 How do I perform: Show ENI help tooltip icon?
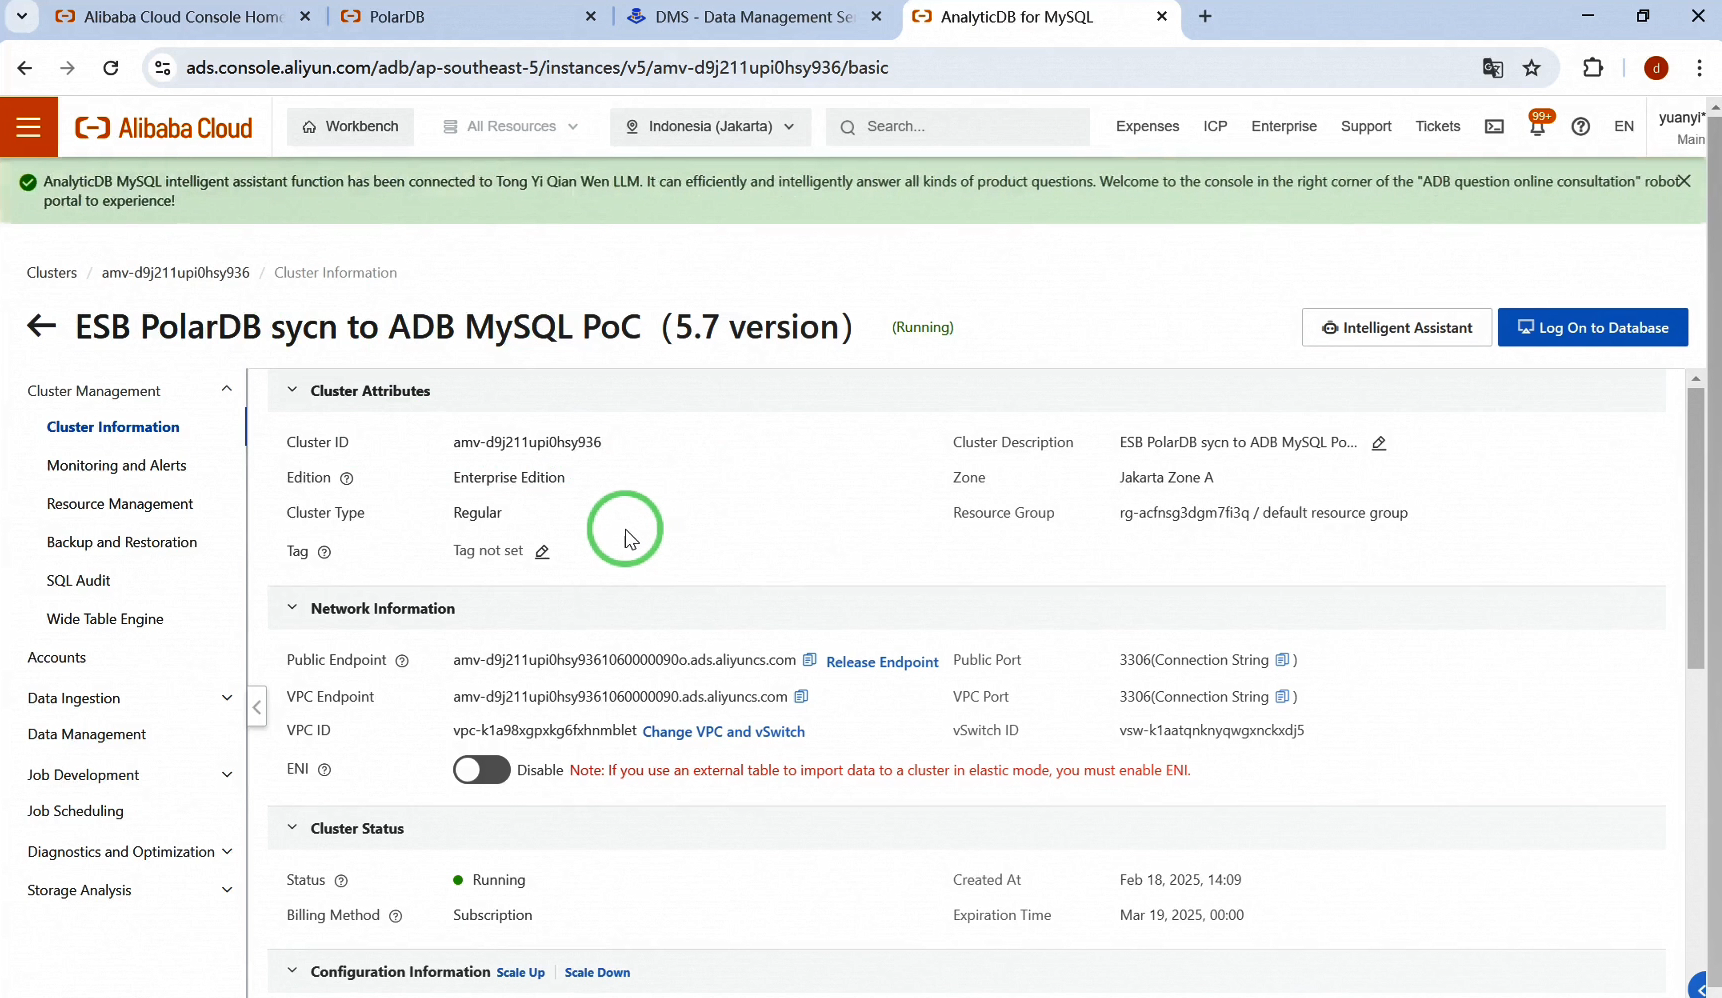tap(324, 770)
